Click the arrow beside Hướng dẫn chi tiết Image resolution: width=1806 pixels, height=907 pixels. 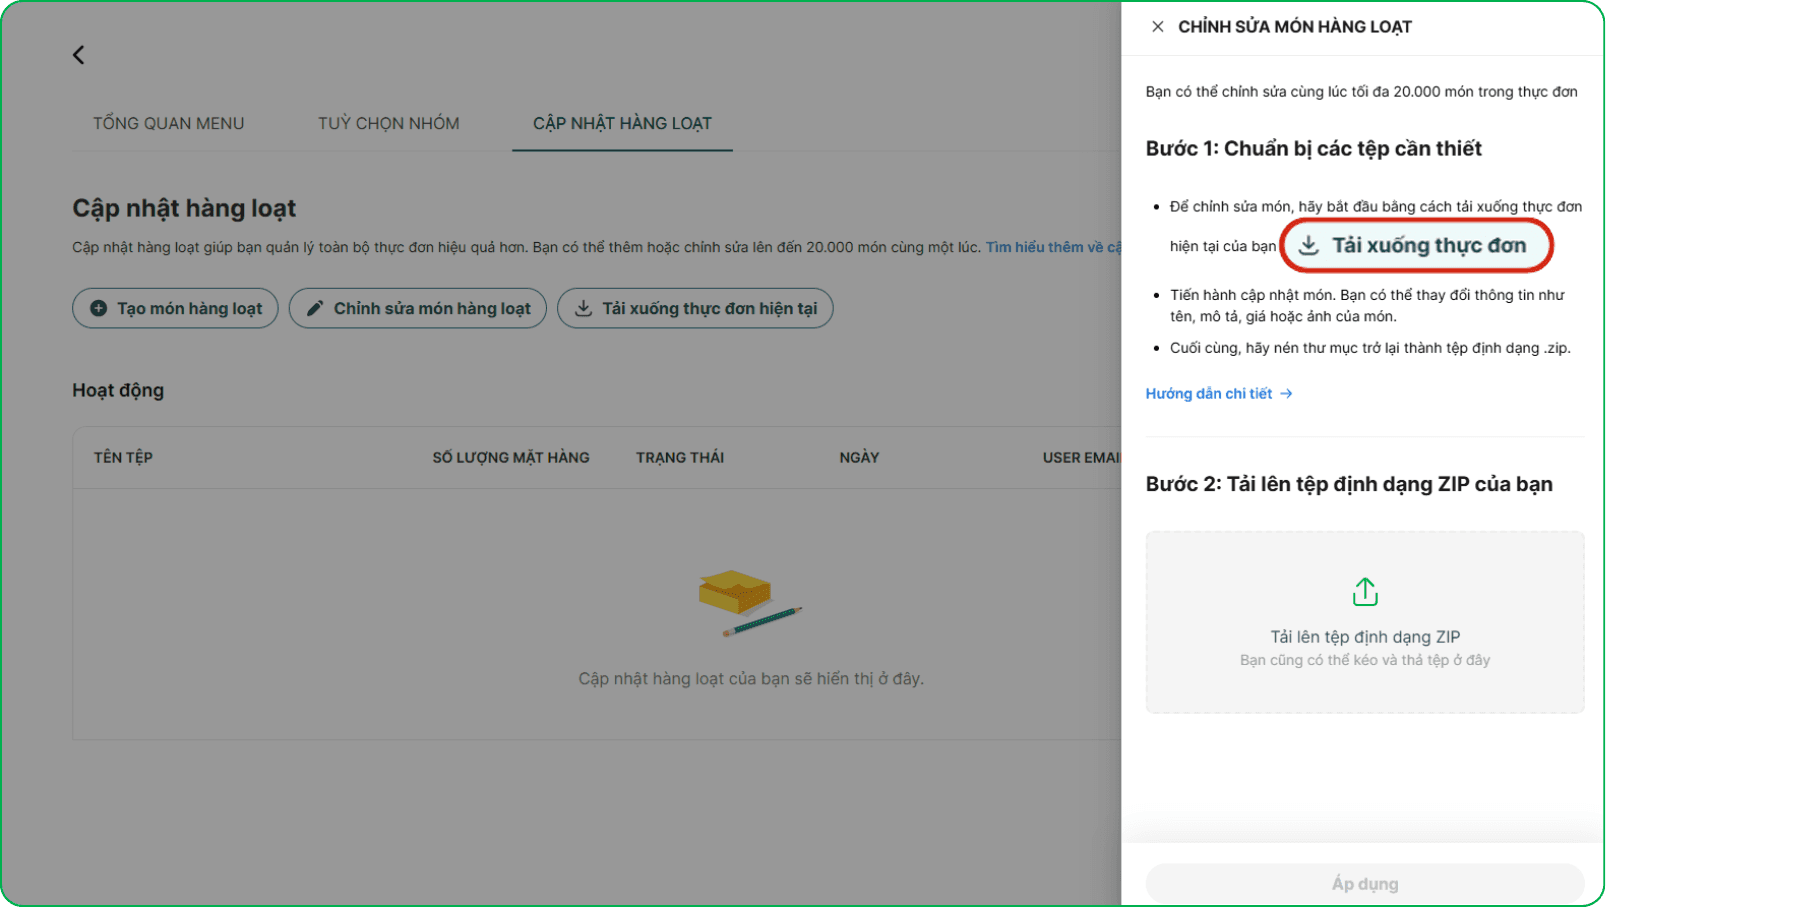pos(1286,394)
